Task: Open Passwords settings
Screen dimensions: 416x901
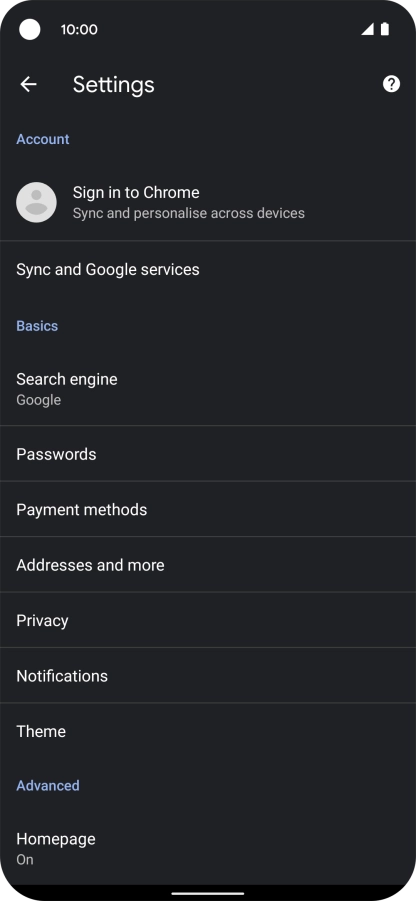Action: click(208, 454)
